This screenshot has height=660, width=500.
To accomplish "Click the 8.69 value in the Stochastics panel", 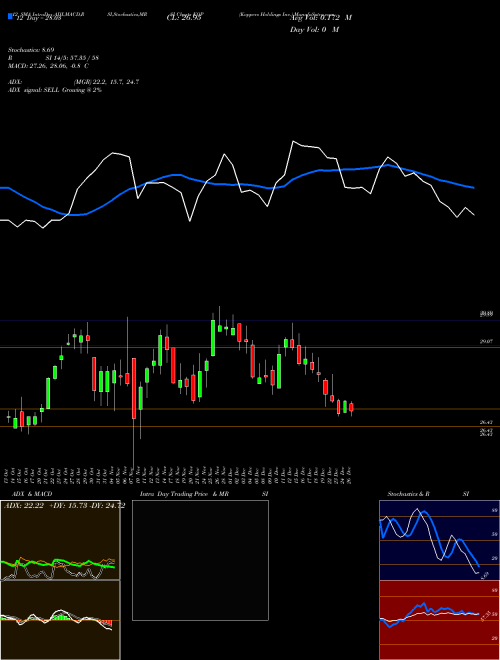I will point(484,575).
